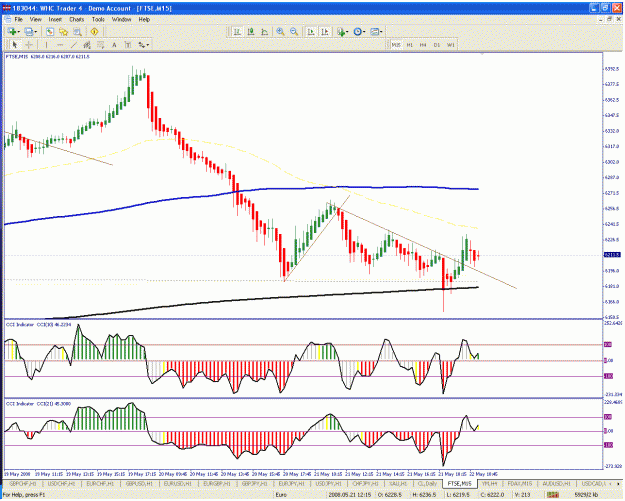Zoom out of the chart
Viewport: 625px width, 501px height.
[x=294, y=31]
